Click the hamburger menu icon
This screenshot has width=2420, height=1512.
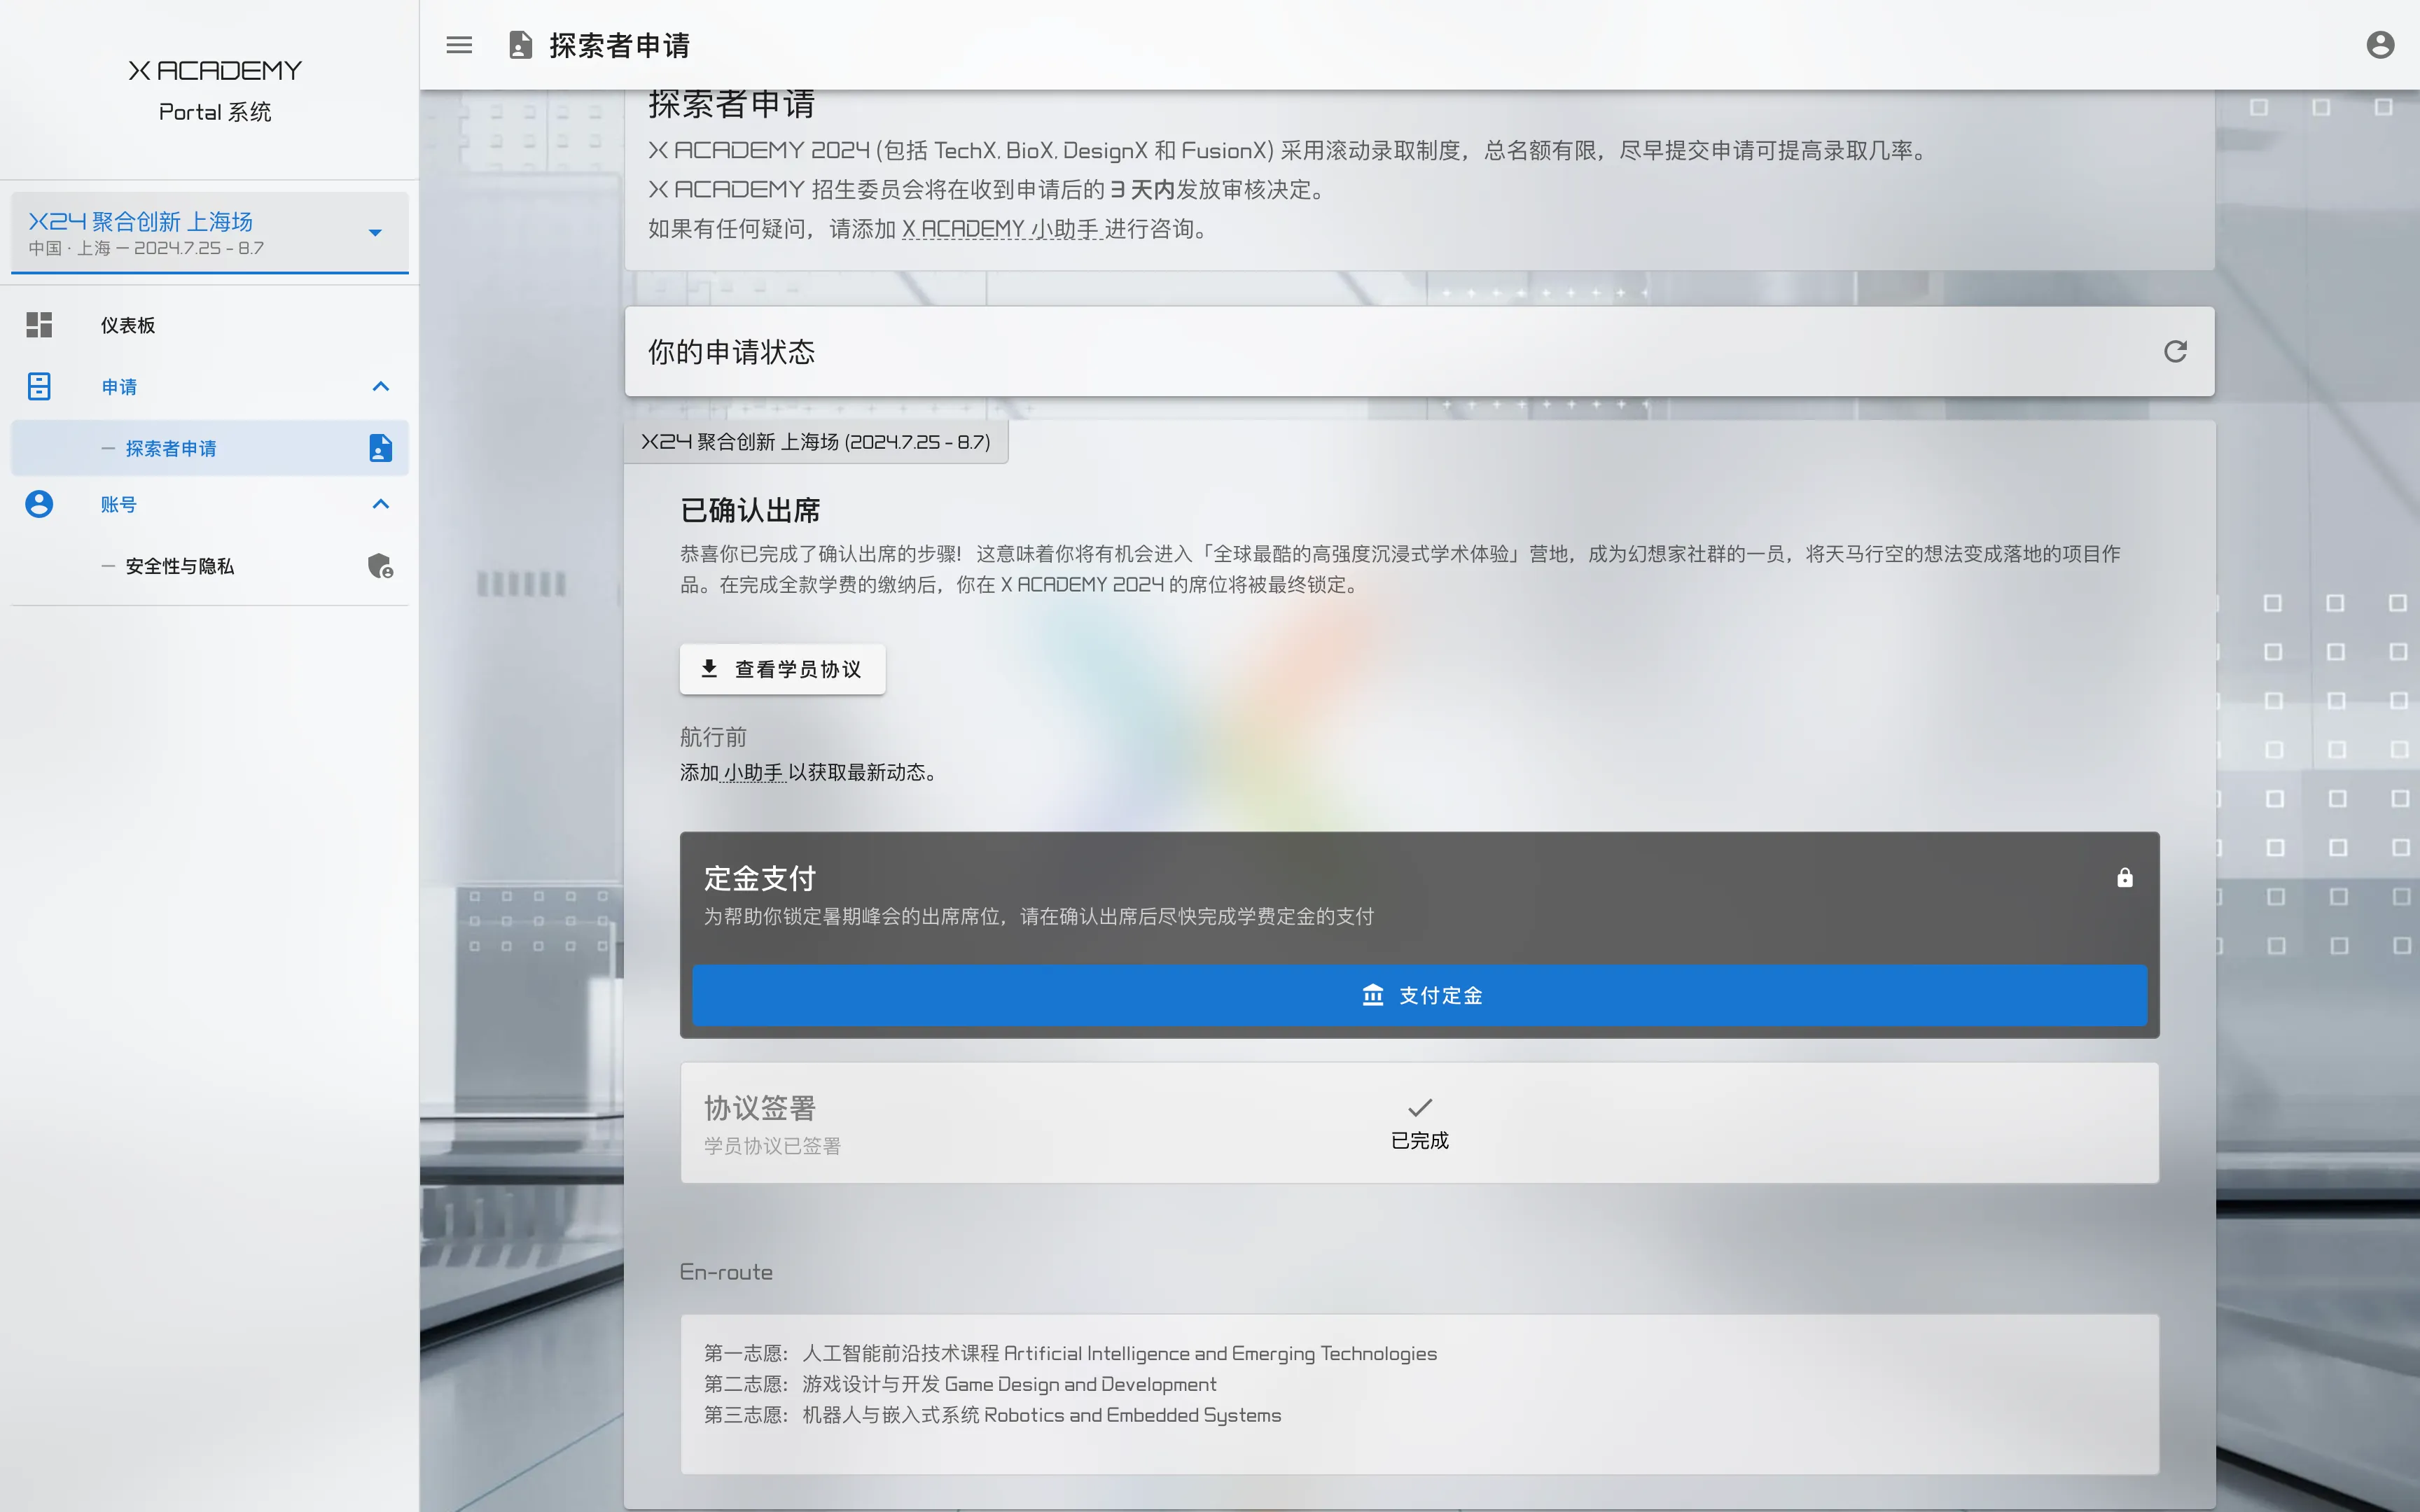(x=459, y=45)
